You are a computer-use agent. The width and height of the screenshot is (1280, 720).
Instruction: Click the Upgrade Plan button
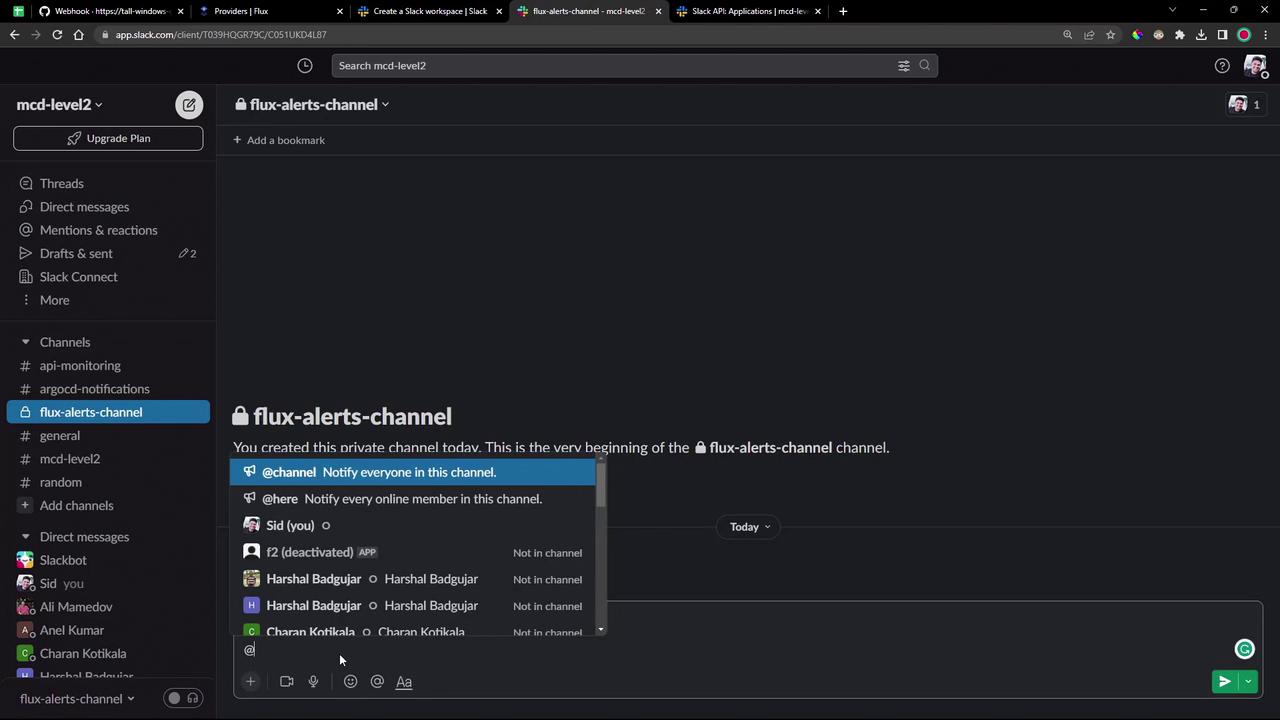point(108,138)
